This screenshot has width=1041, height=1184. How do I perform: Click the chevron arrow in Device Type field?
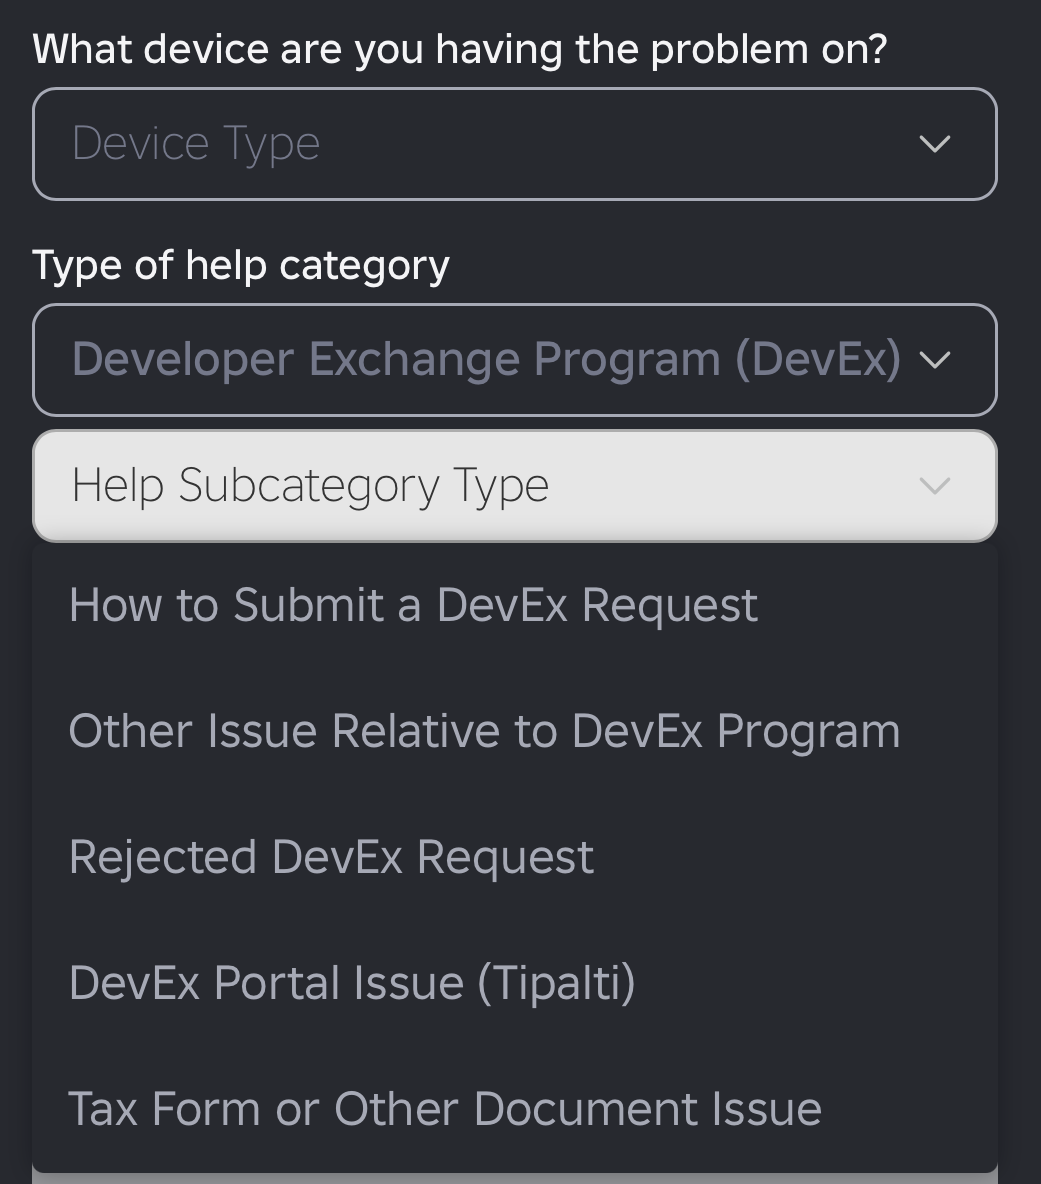(x=935, y=144)
